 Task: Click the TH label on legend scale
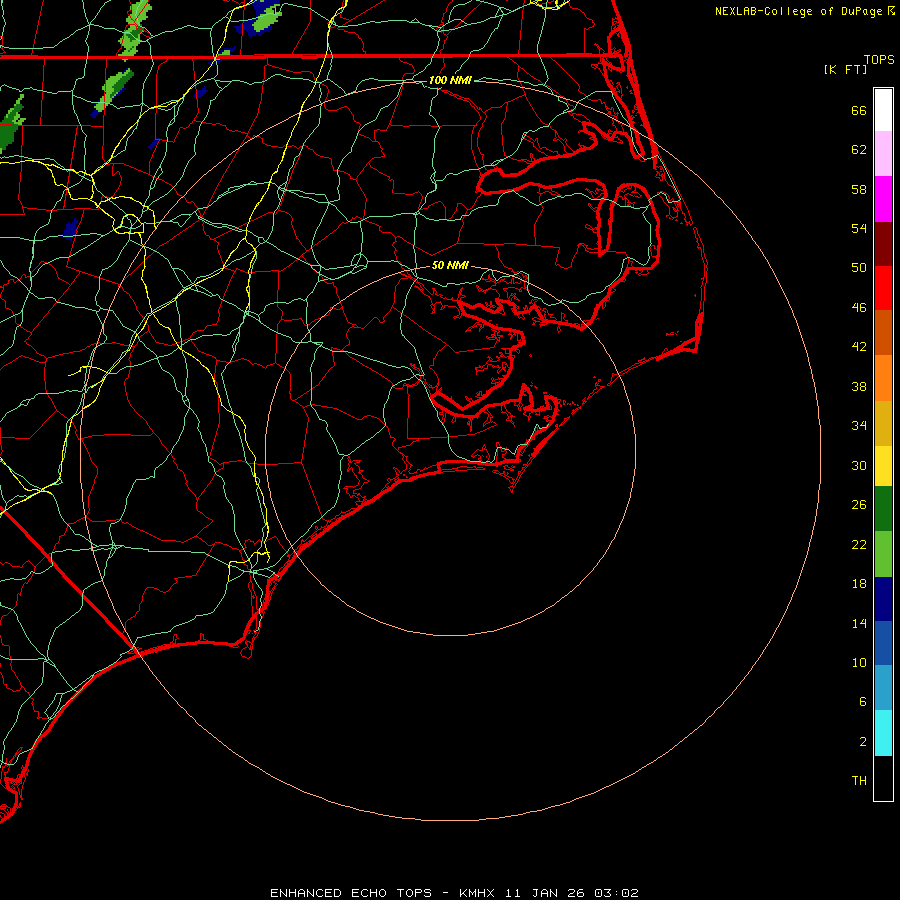click(x=858, y=780)
